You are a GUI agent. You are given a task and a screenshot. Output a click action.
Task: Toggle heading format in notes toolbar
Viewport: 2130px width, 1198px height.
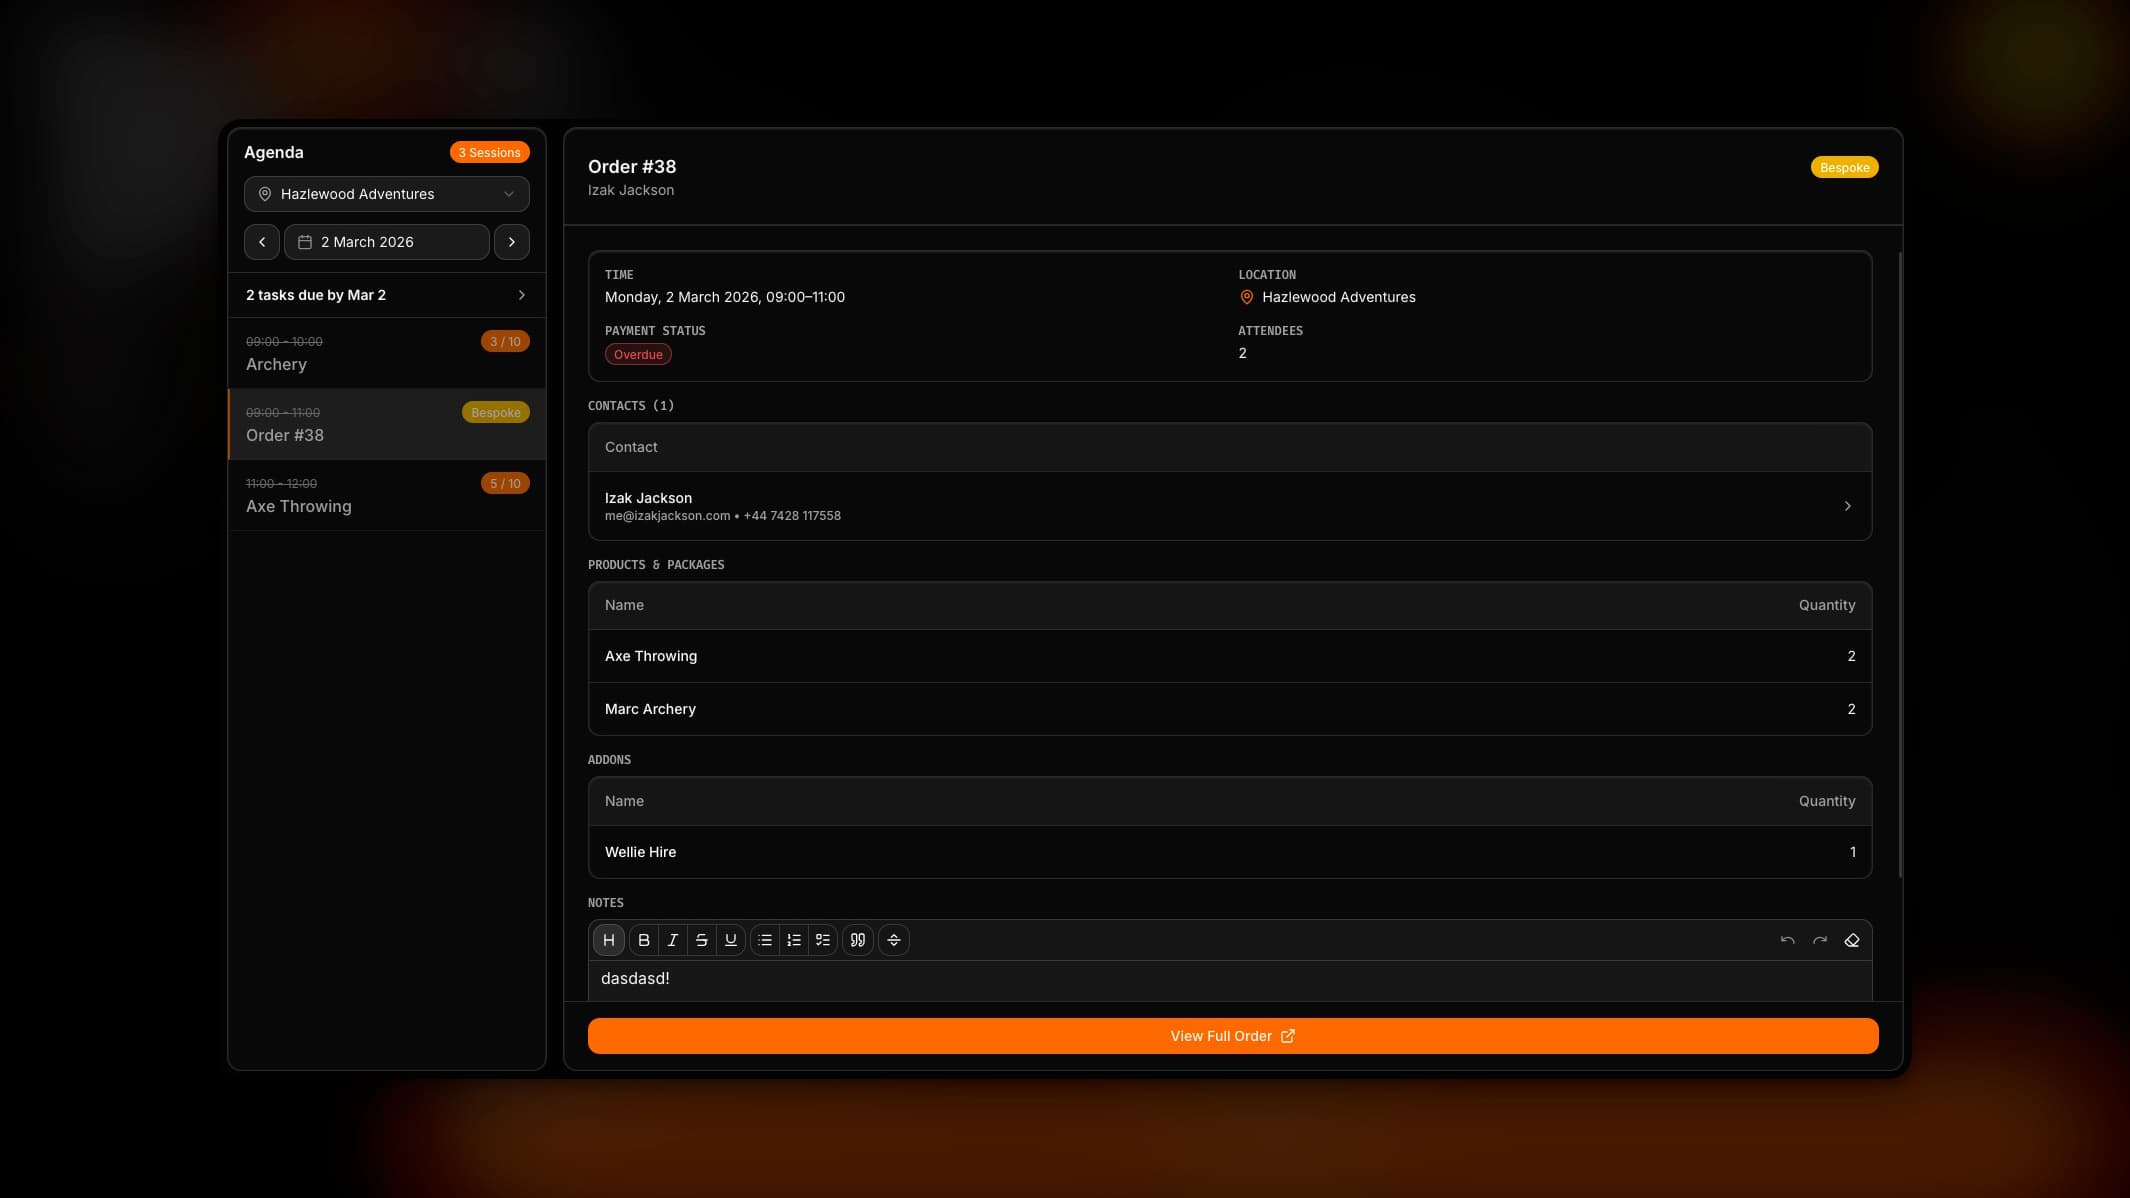pyautogui.click(x=608, y=940)
